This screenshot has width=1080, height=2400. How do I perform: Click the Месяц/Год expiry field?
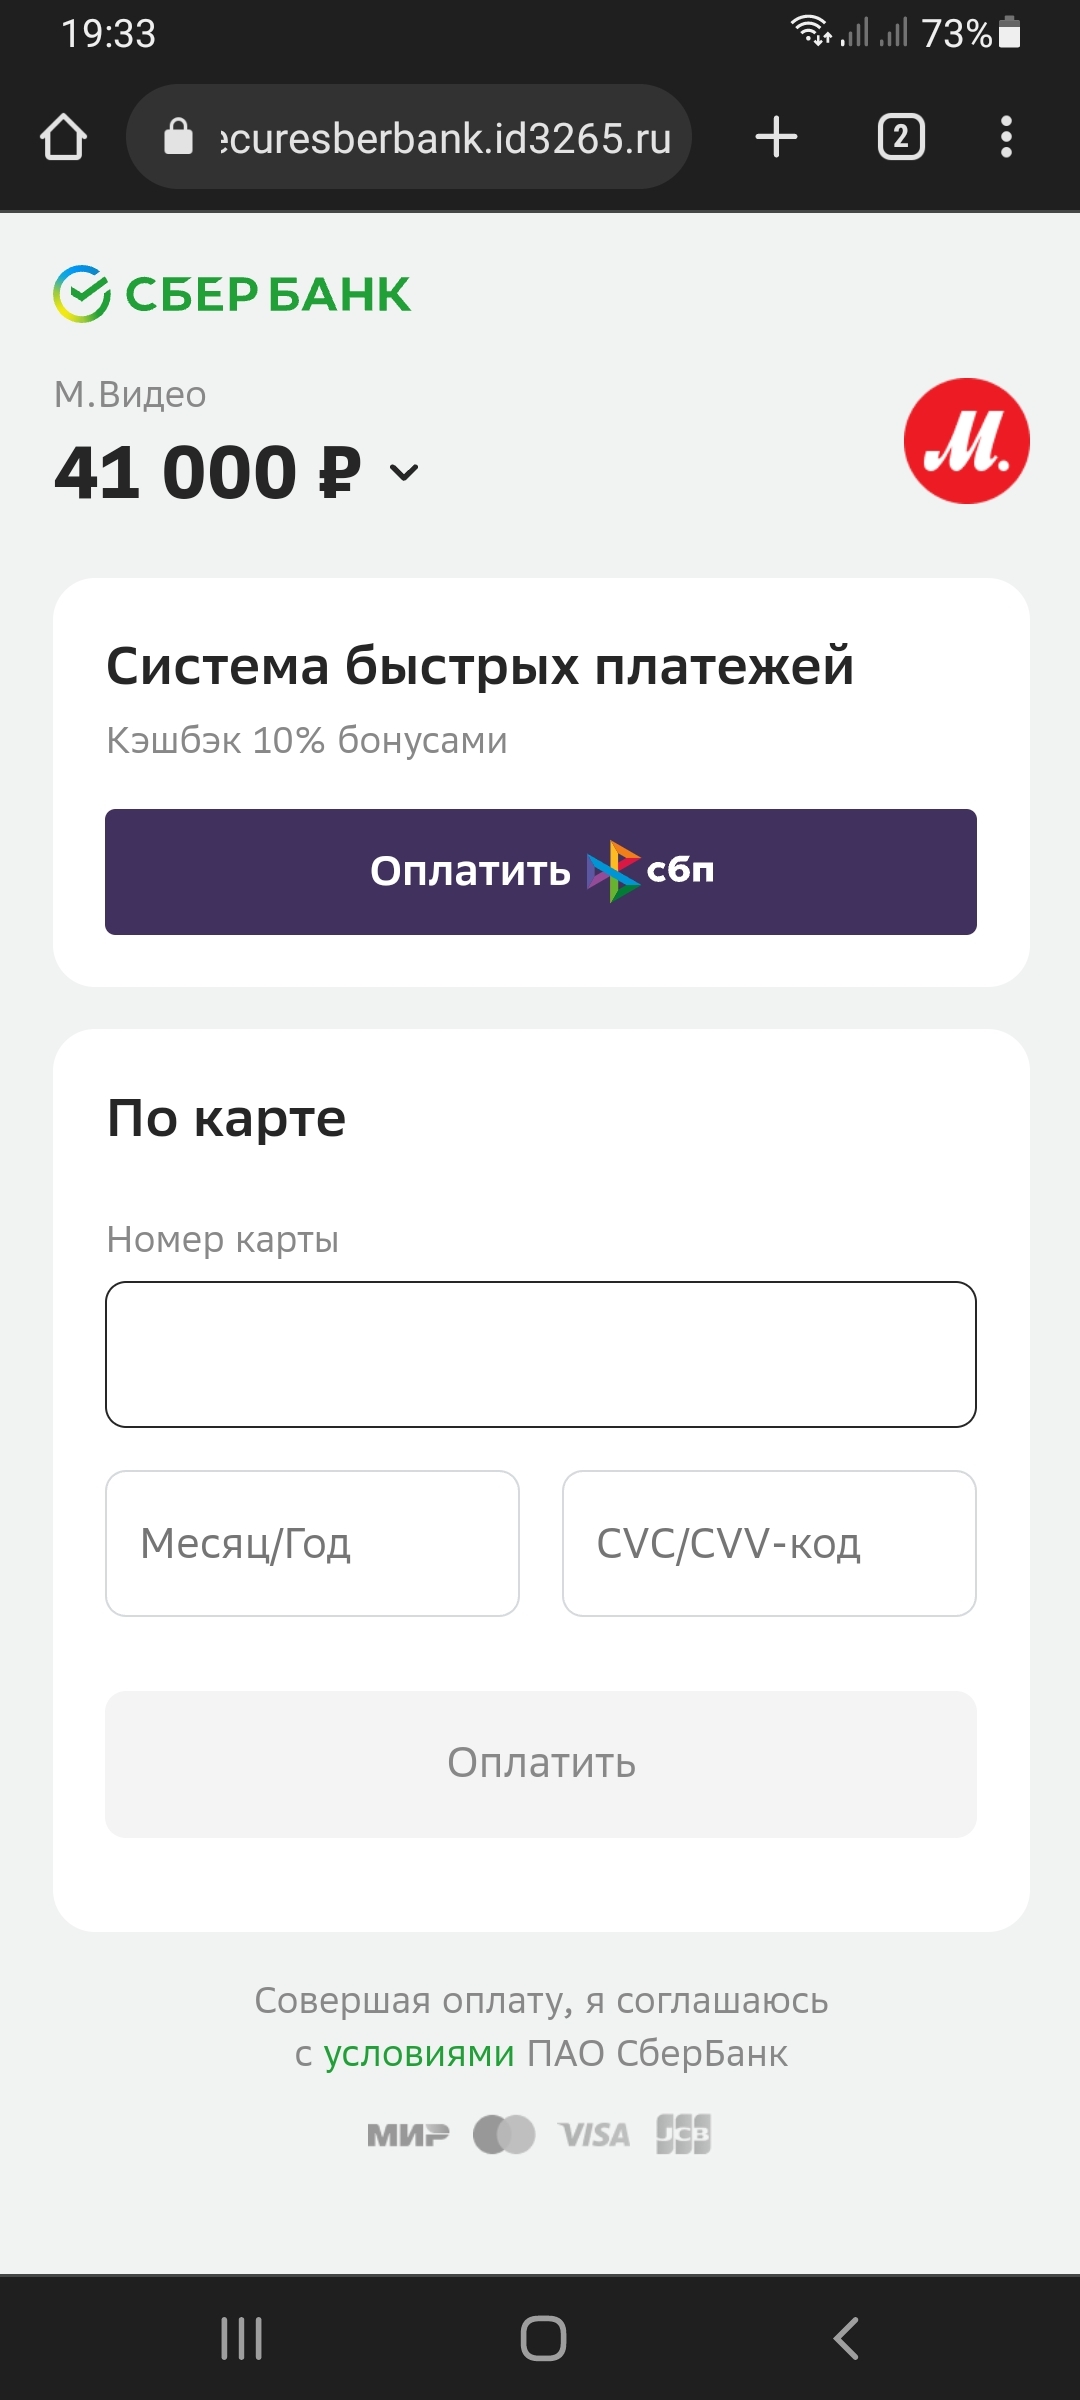312,1543
